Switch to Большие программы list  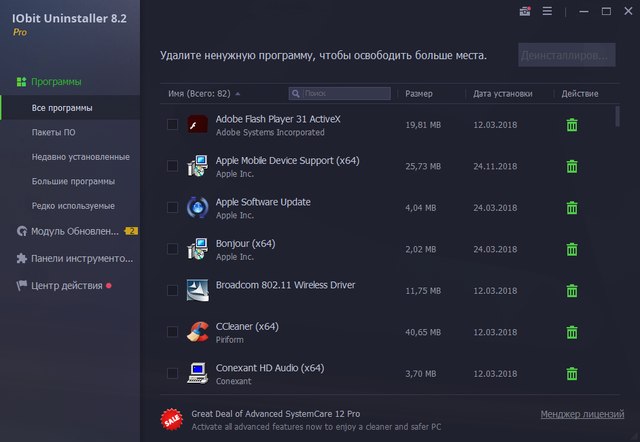tap(73, 181)
